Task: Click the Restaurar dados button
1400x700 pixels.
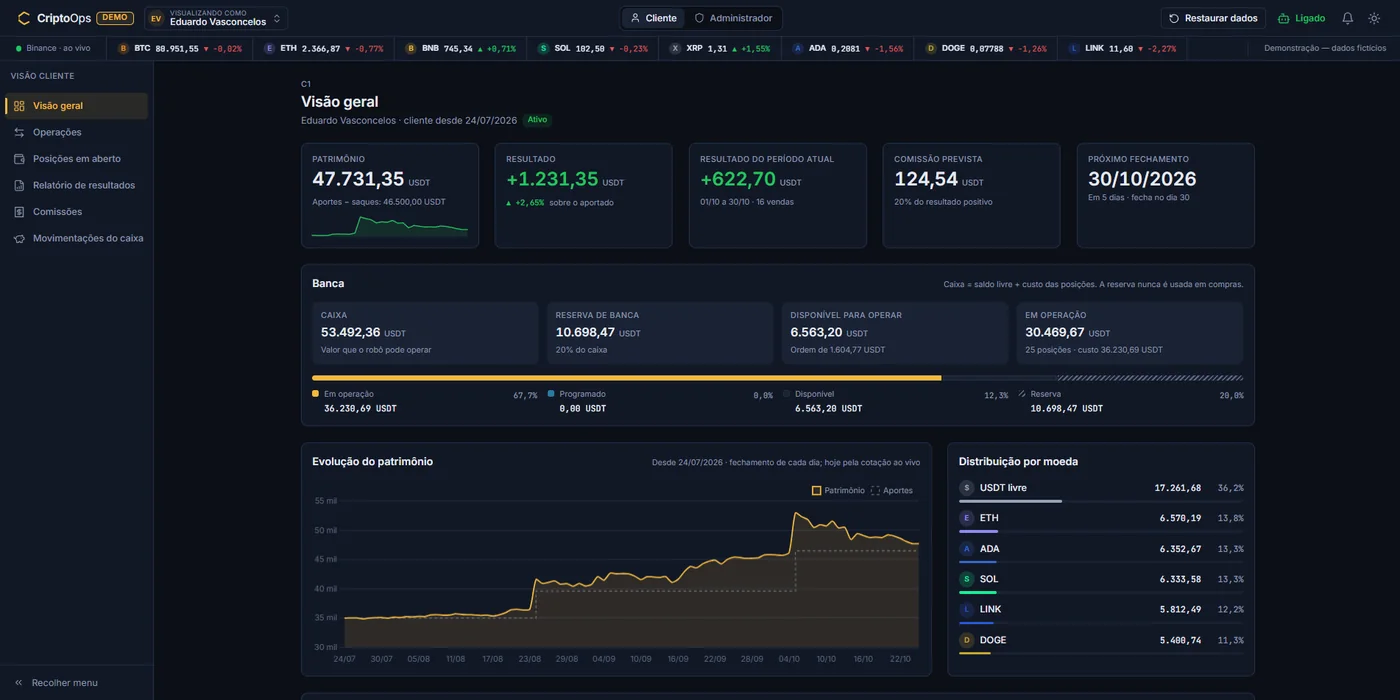Action: click(1213, 18)
